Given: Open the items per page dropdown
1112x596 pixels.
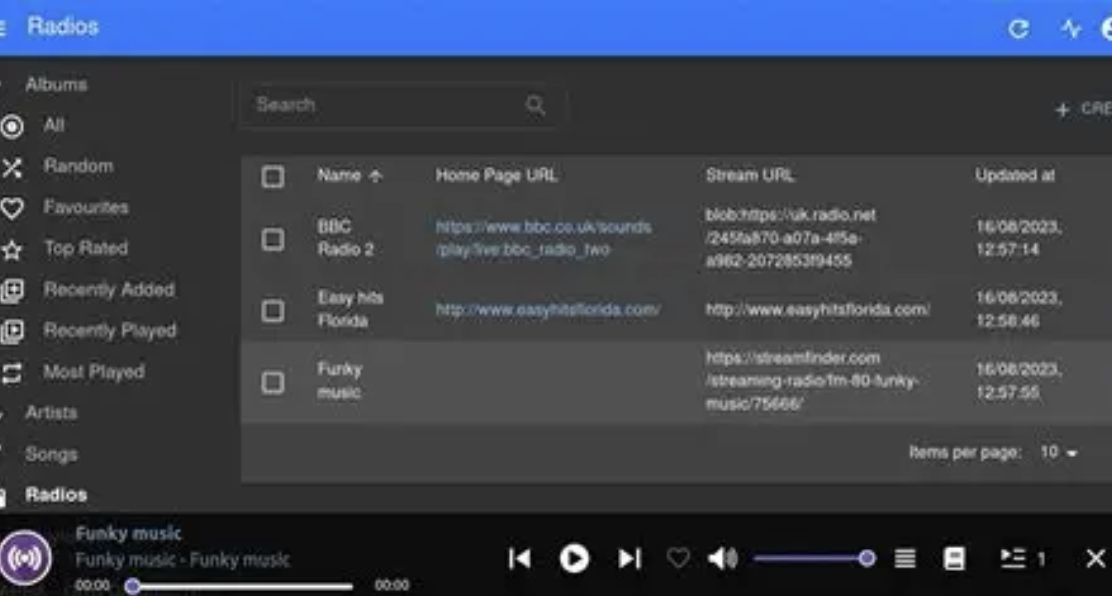Looking at the screenshot, I should pos(1059,453).
